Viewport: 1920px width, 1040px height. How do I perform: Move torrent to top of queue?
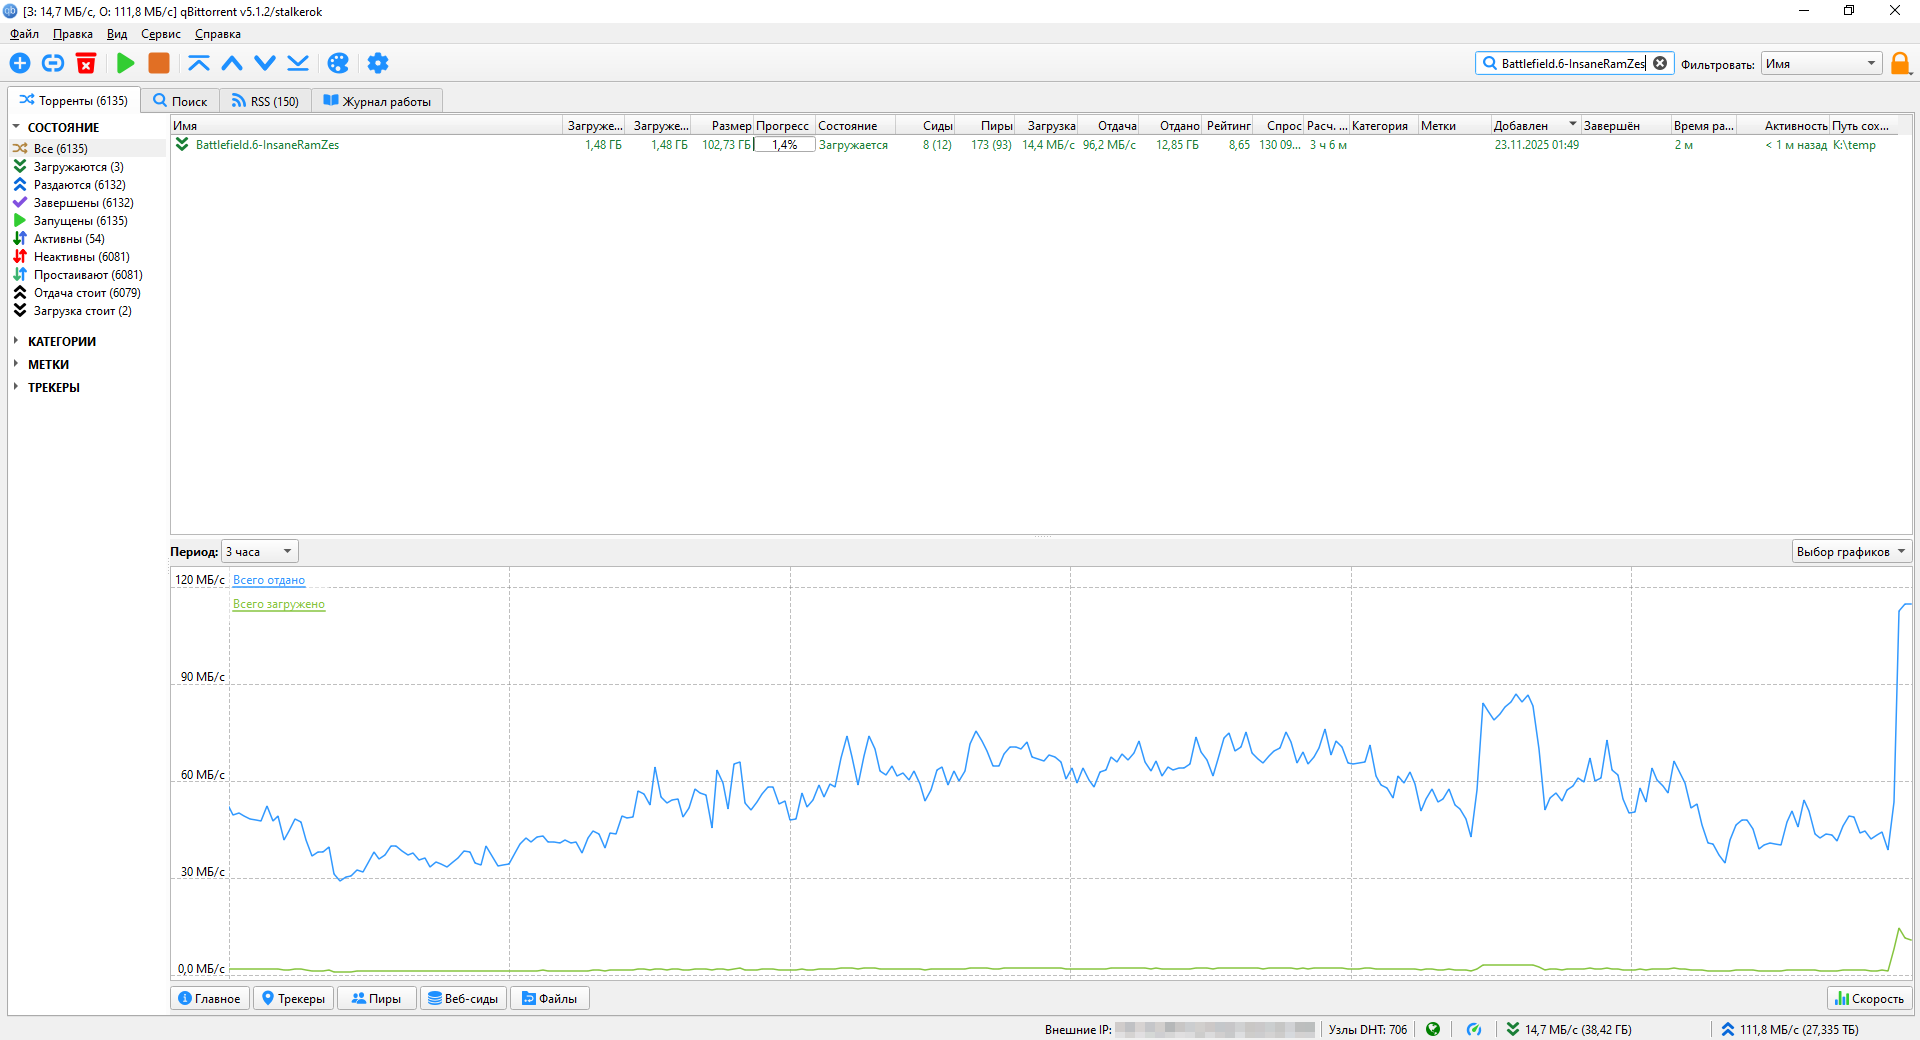point(199,63)
